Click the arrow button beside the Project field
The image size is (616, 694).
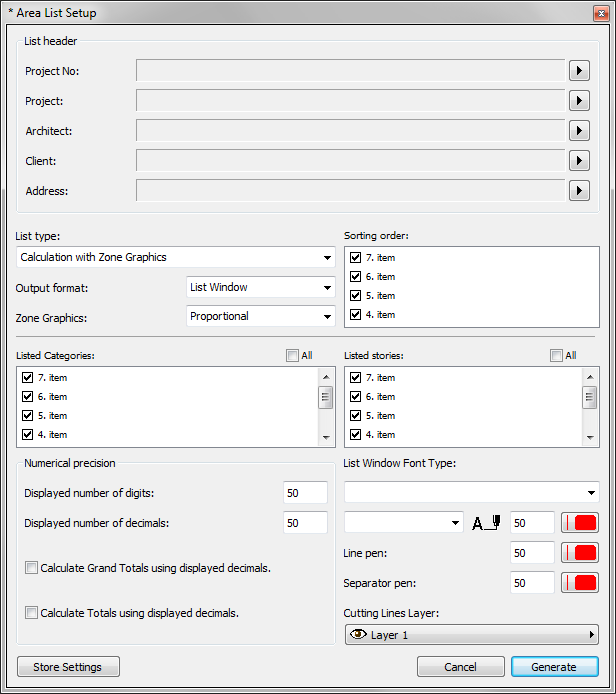579,100
